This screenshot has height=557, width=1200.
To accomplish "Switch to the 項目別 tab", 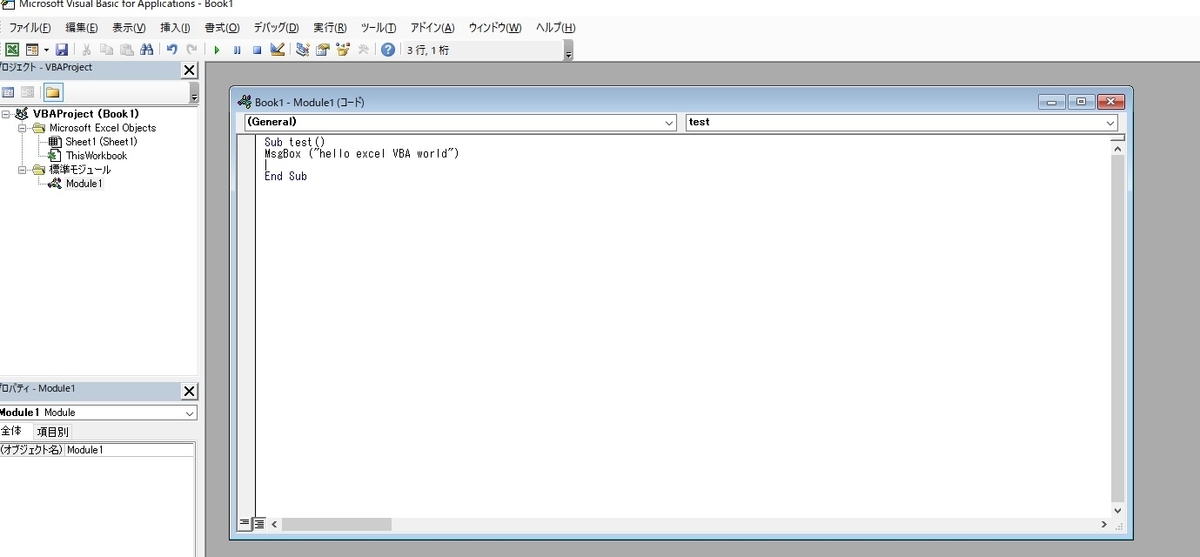I will pyautogui.click(x=53, y=431).
